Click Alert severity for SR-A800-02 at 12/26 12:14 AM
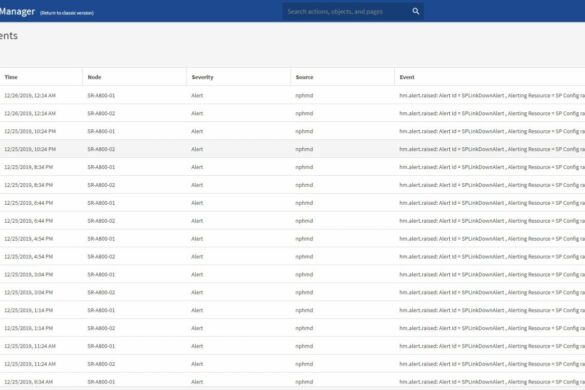 197,113
